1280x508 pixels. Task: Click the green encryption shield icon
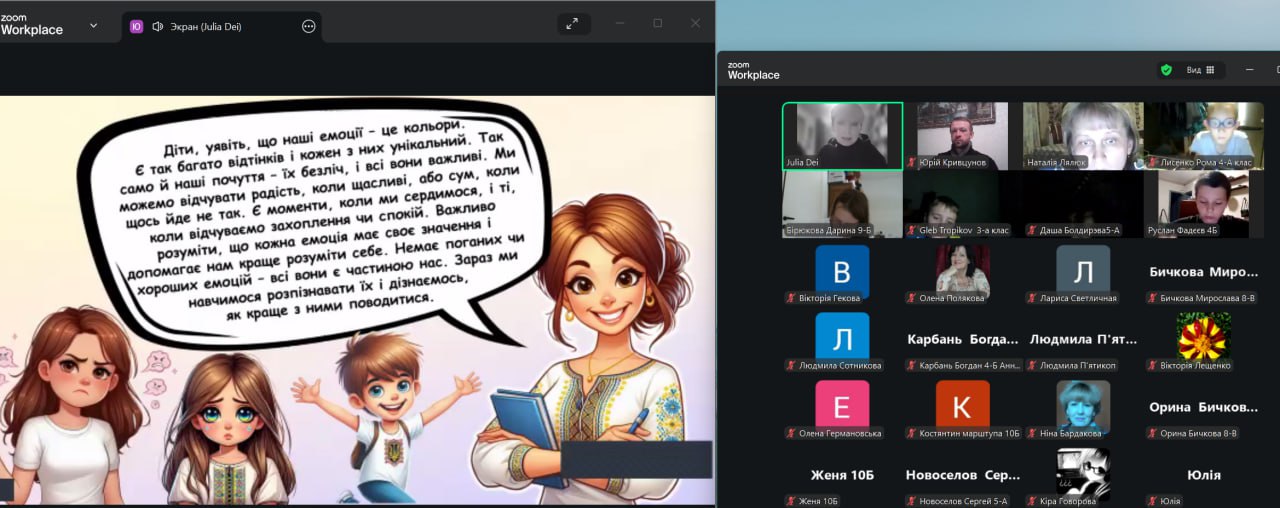coord(1166,70)
